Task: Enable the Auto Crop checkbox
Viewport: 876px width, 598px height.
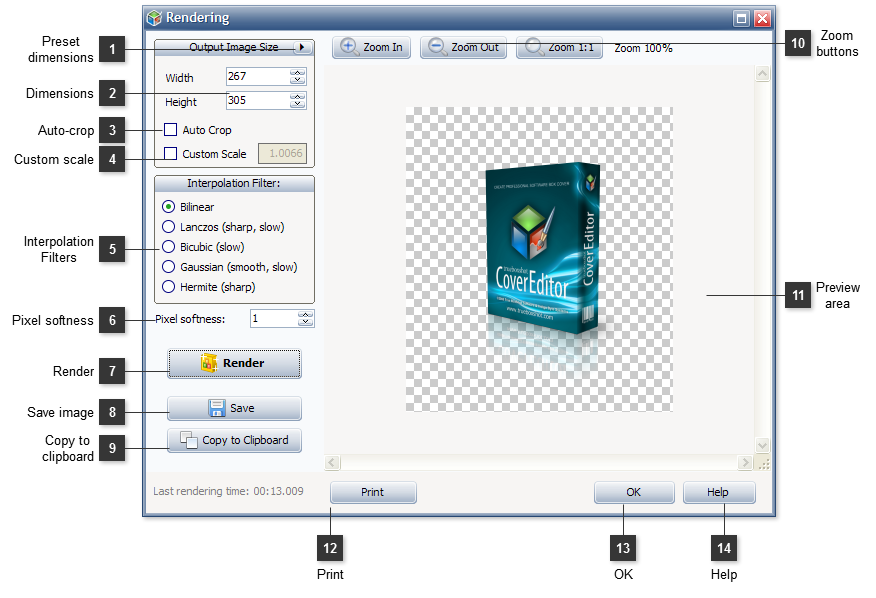Action: tap(170, 130)
